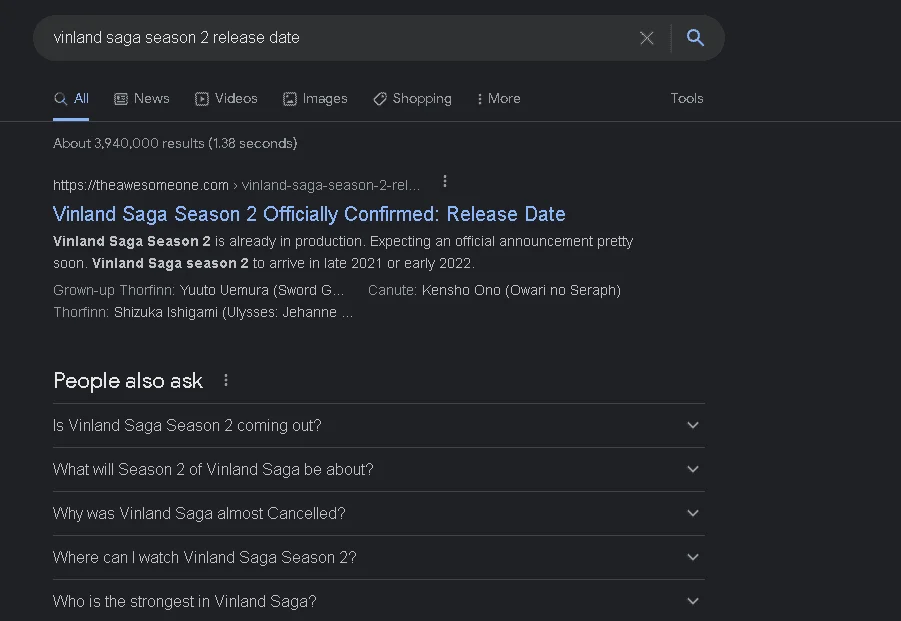Expand "Why was Vinland Saga almost Cancelled?"

point(379,514)
